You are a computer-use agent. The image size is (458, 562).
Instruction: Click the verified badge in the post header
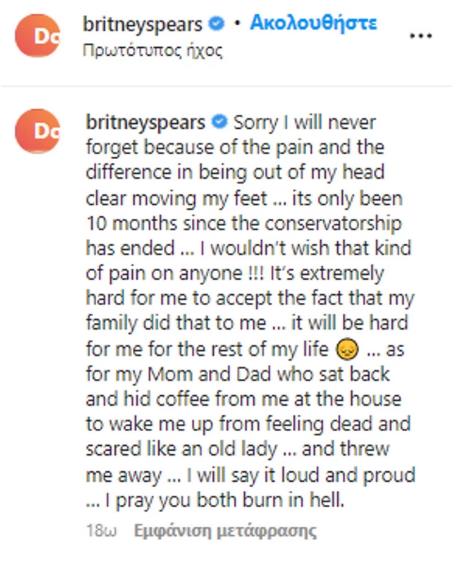point(216,24)
